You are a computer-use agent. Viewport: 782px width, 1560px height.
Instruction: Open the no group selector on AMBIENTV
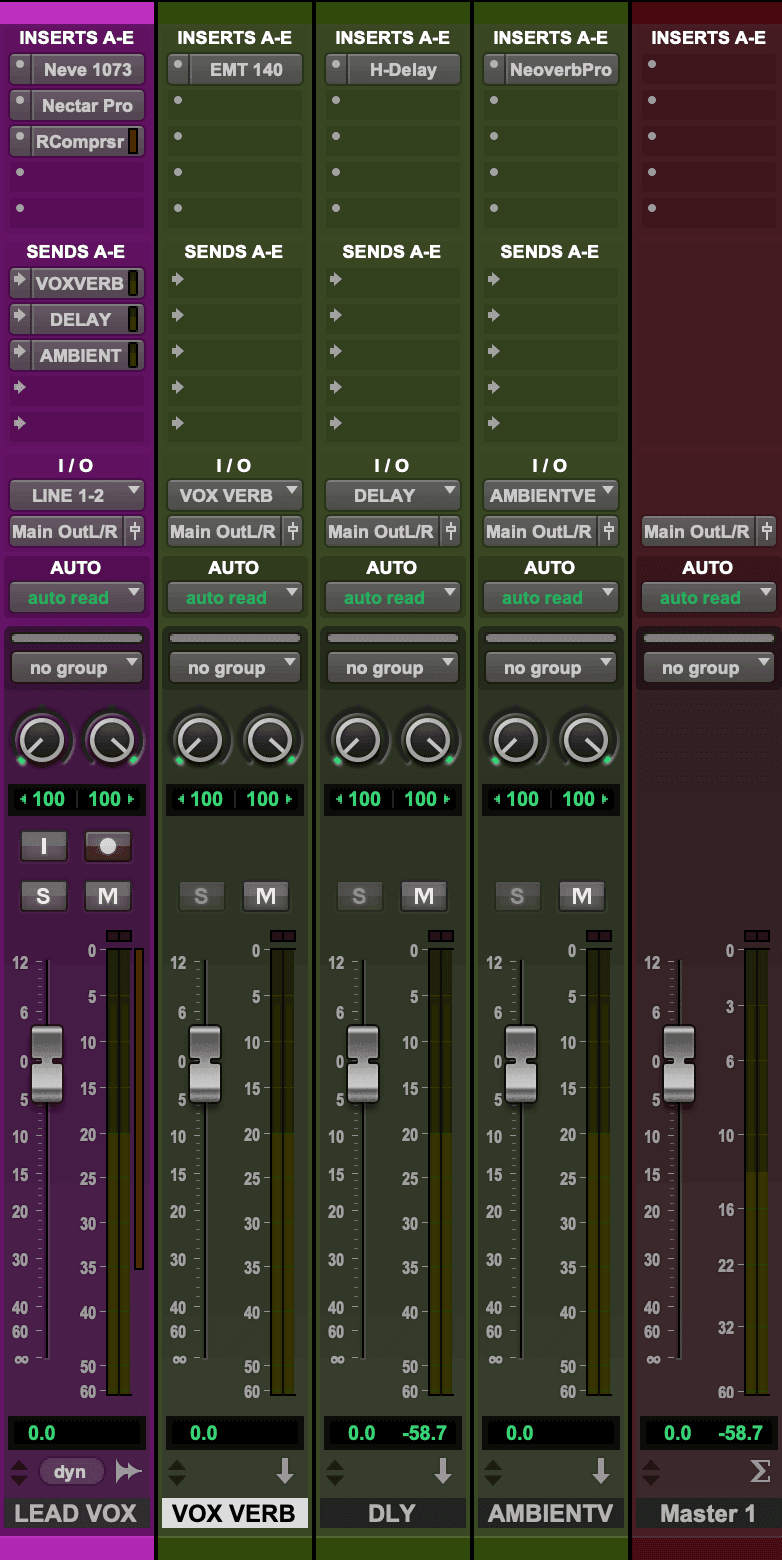tap(551, 668)
